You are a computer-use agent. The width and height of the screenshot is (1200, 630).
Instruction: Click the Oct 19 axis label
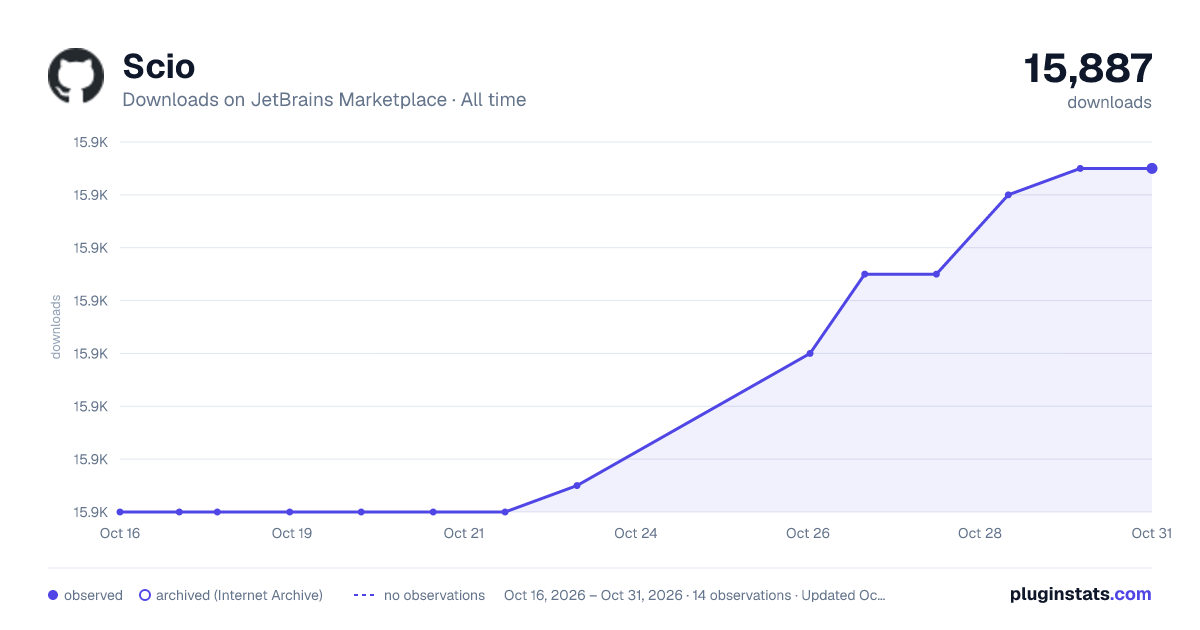(292, 533)
